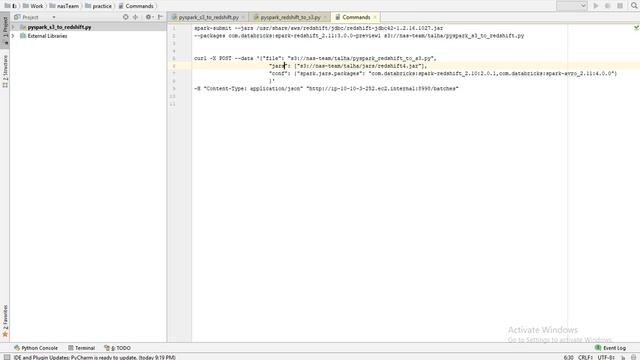640x360 pixels.
Task: Switch to the pyspark_s3_to_redshift.py editor tab
Action: [x=208, y=17]
